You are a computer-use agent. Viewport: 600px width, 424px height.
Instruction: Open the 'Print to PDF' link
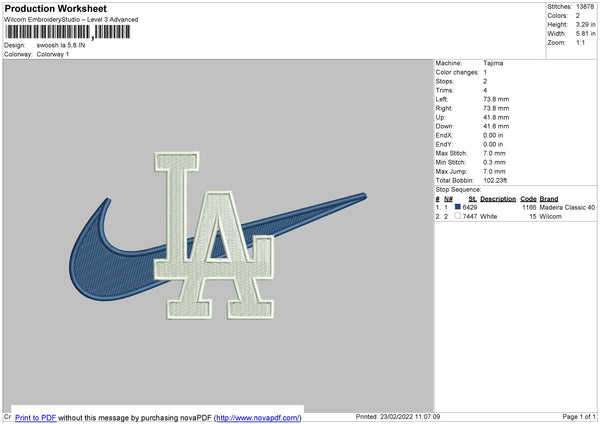[36, 418]
